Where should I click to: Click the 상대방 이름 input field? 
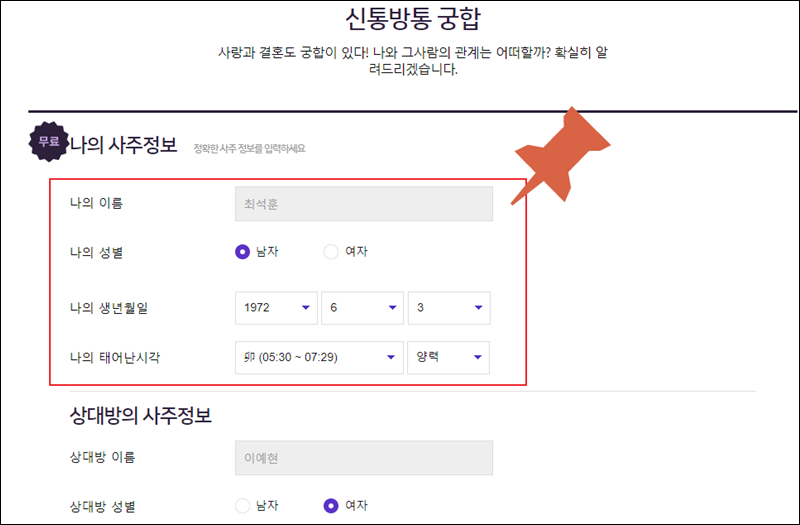[x=364, y=458]
